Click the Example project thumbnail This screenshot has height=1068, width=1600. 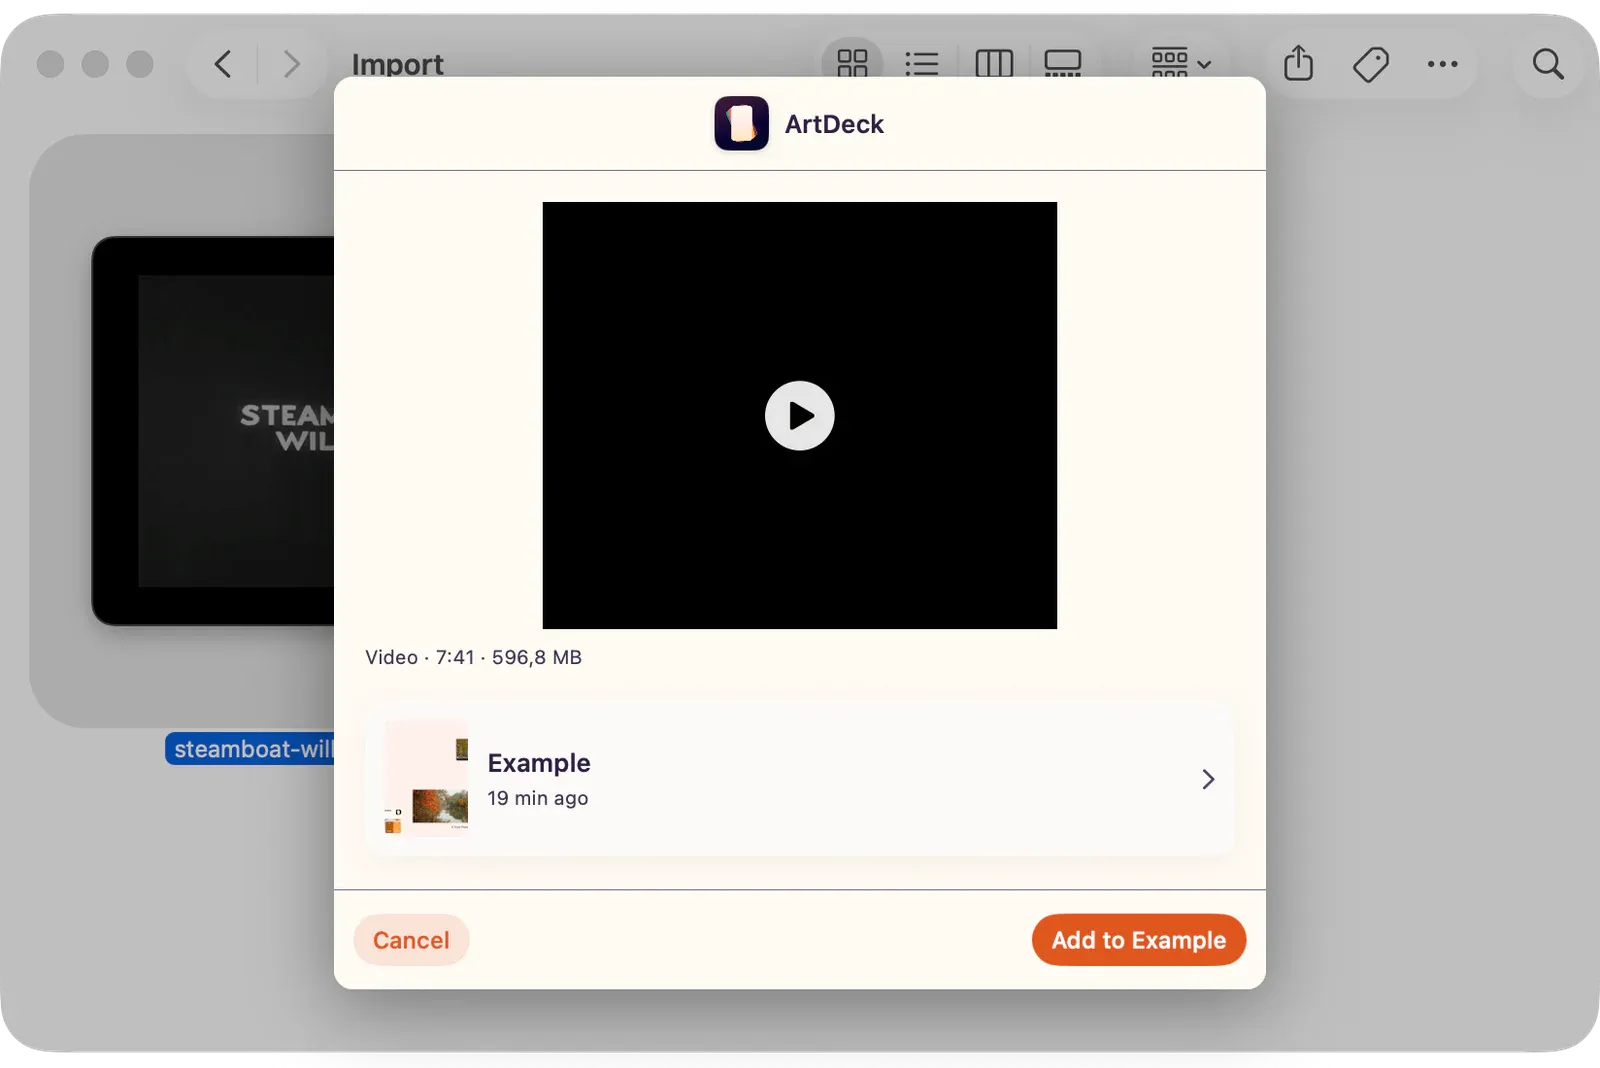click(427, 778)
